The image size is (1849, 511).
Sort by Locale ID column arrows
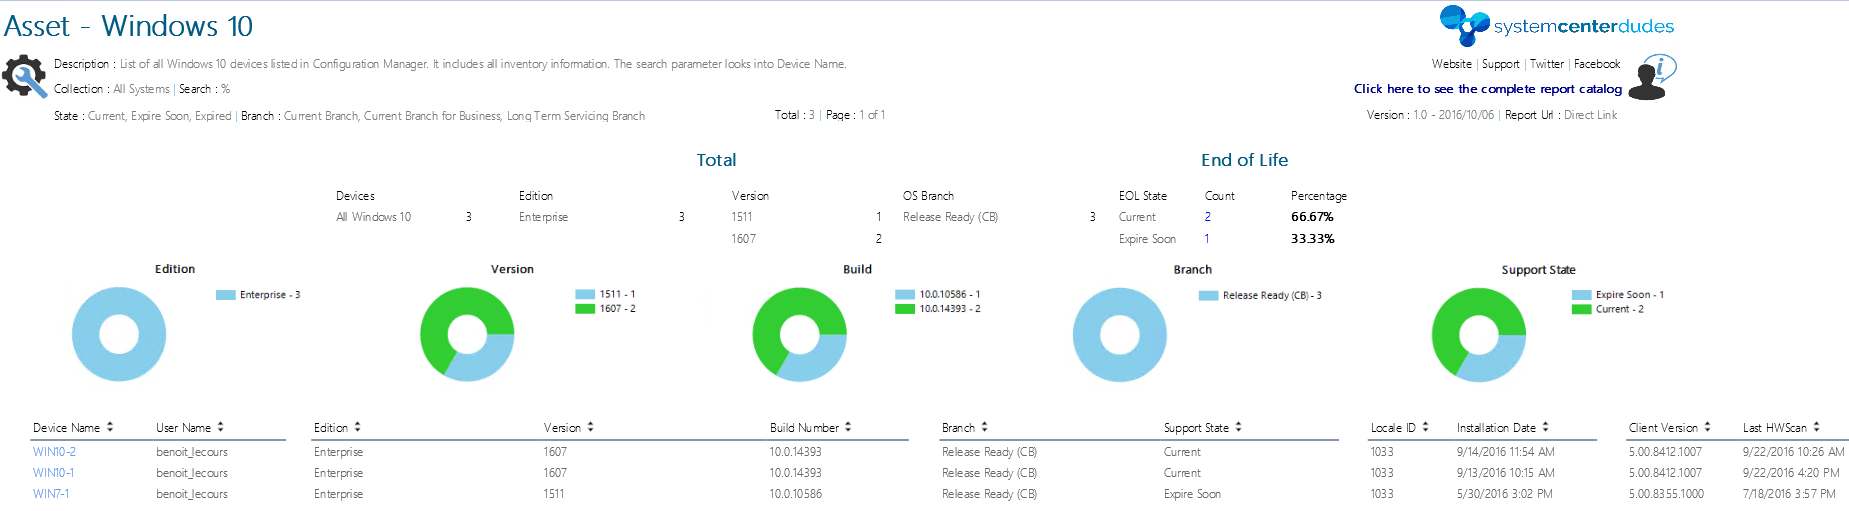[x=1425, y=427]
